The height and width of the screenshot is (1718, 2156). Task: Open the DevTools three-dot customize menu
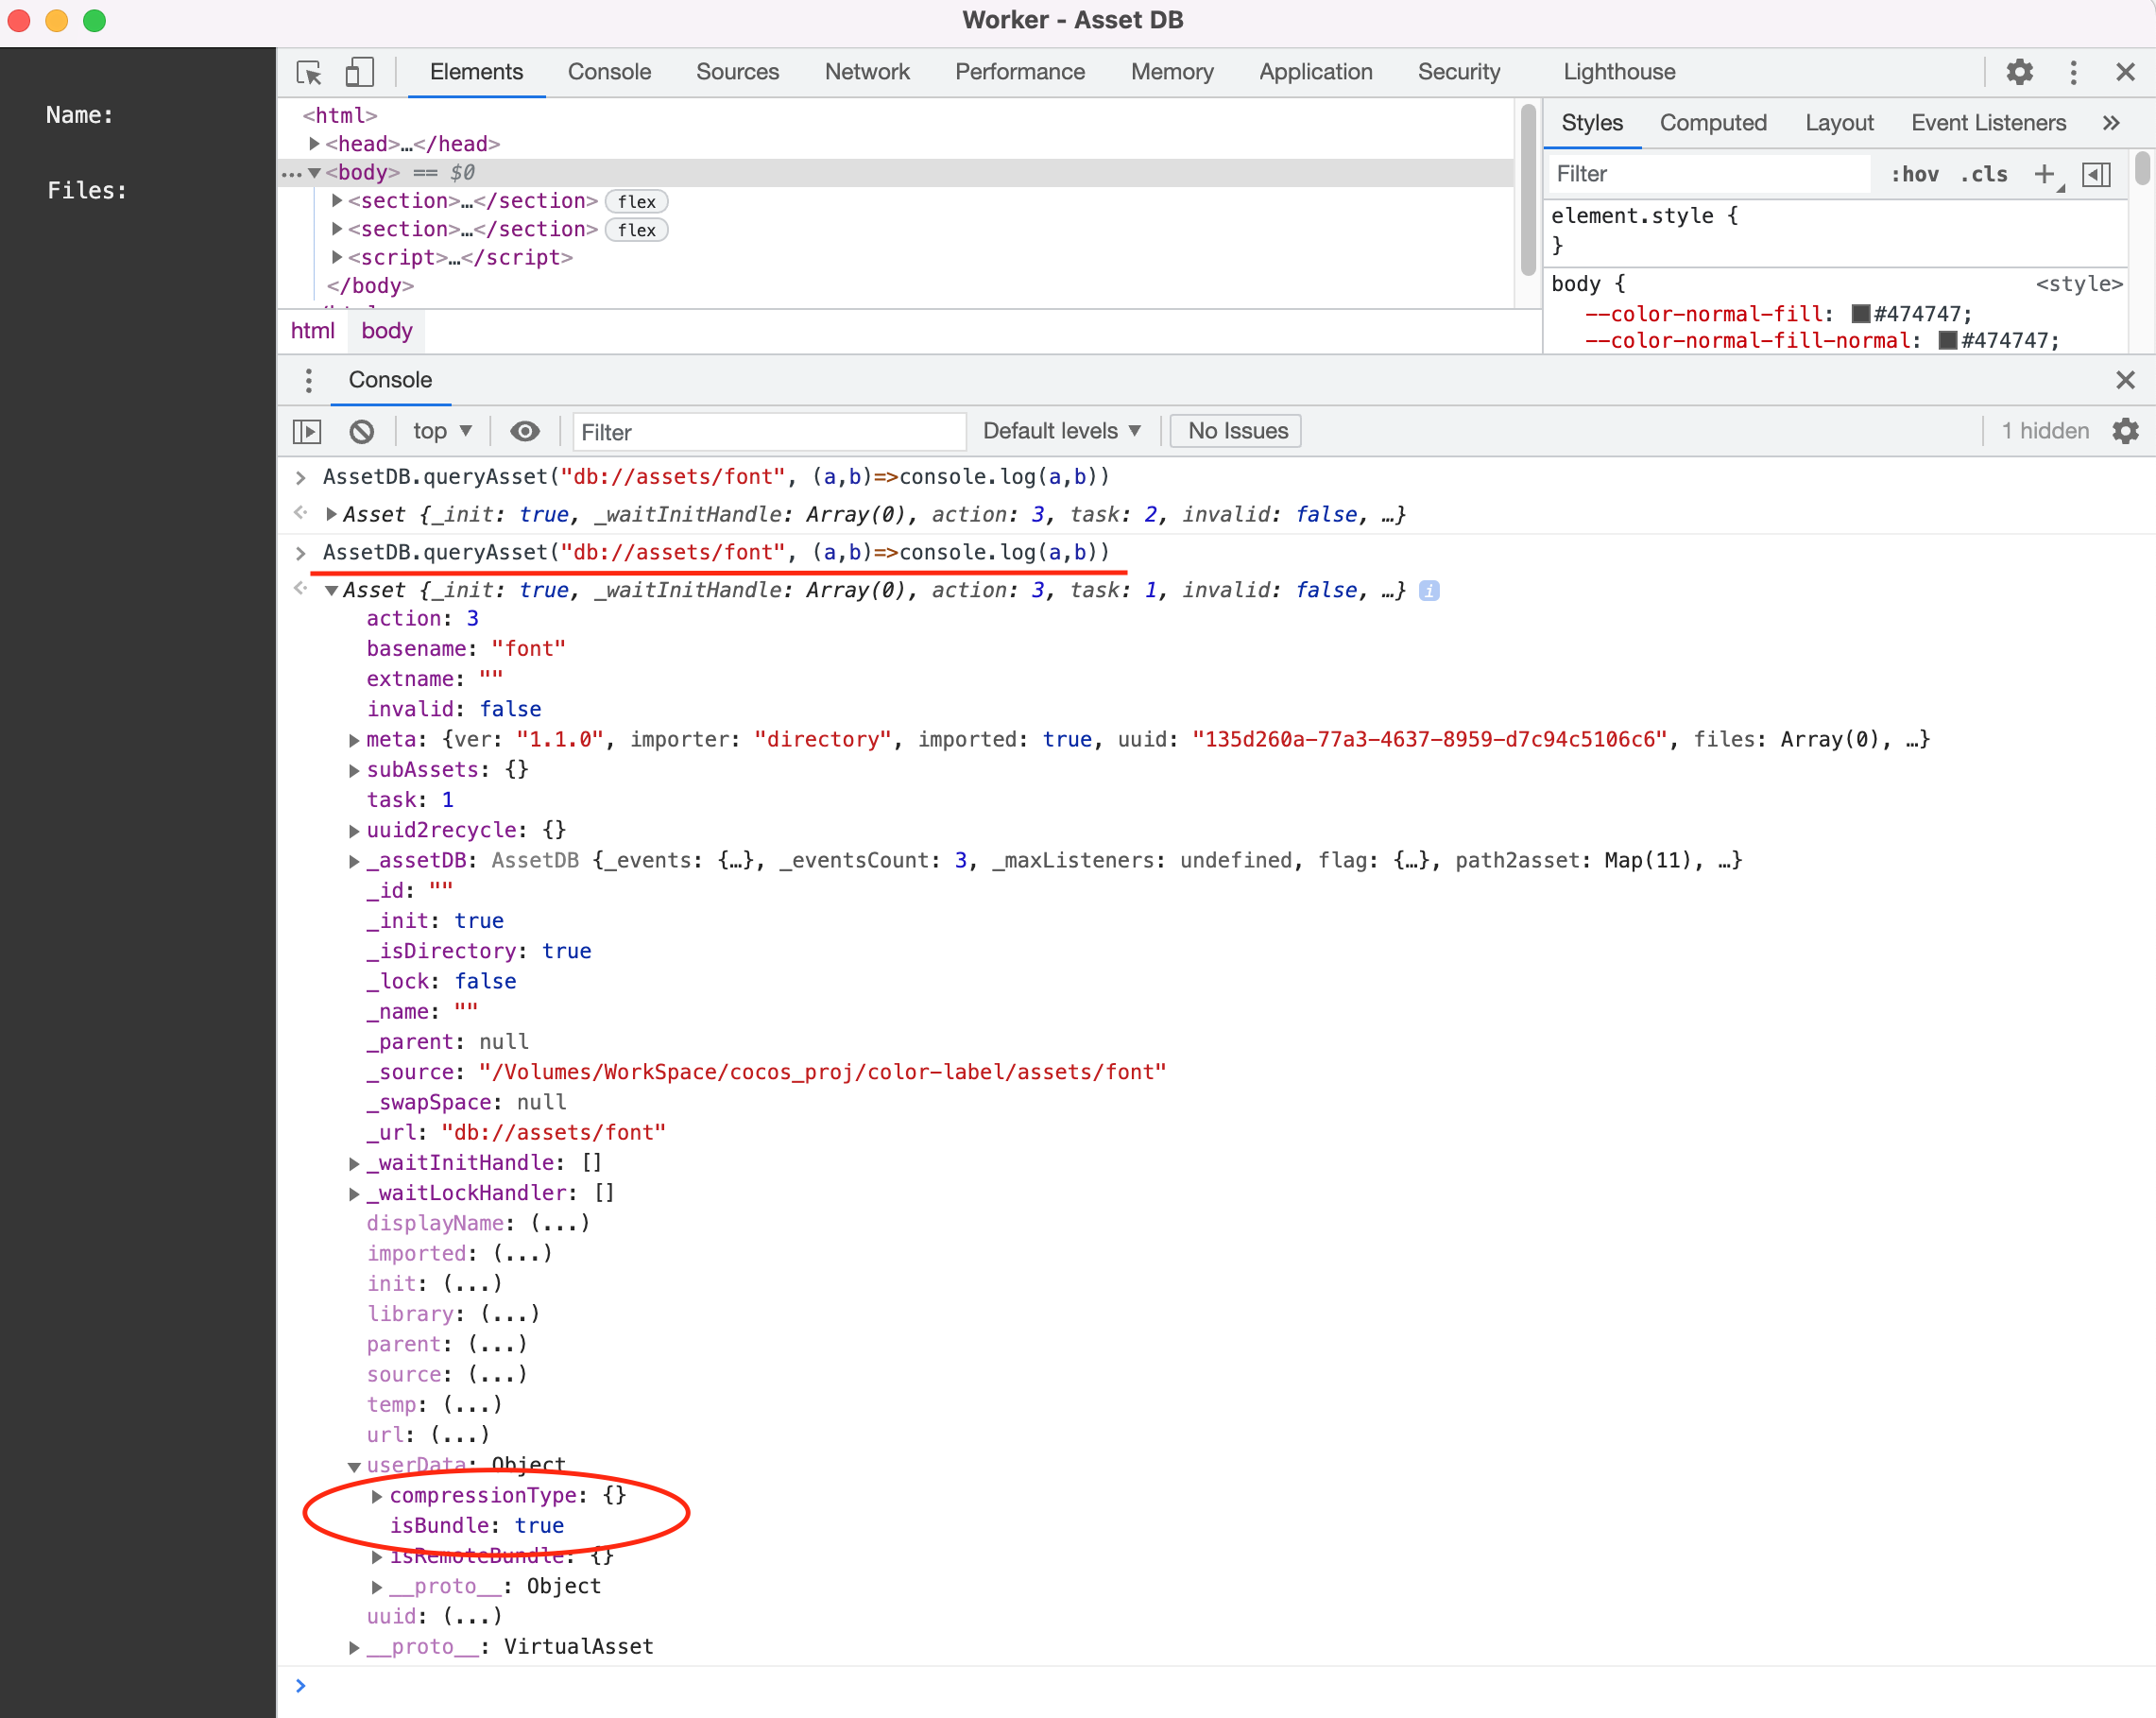point(2073,72)
